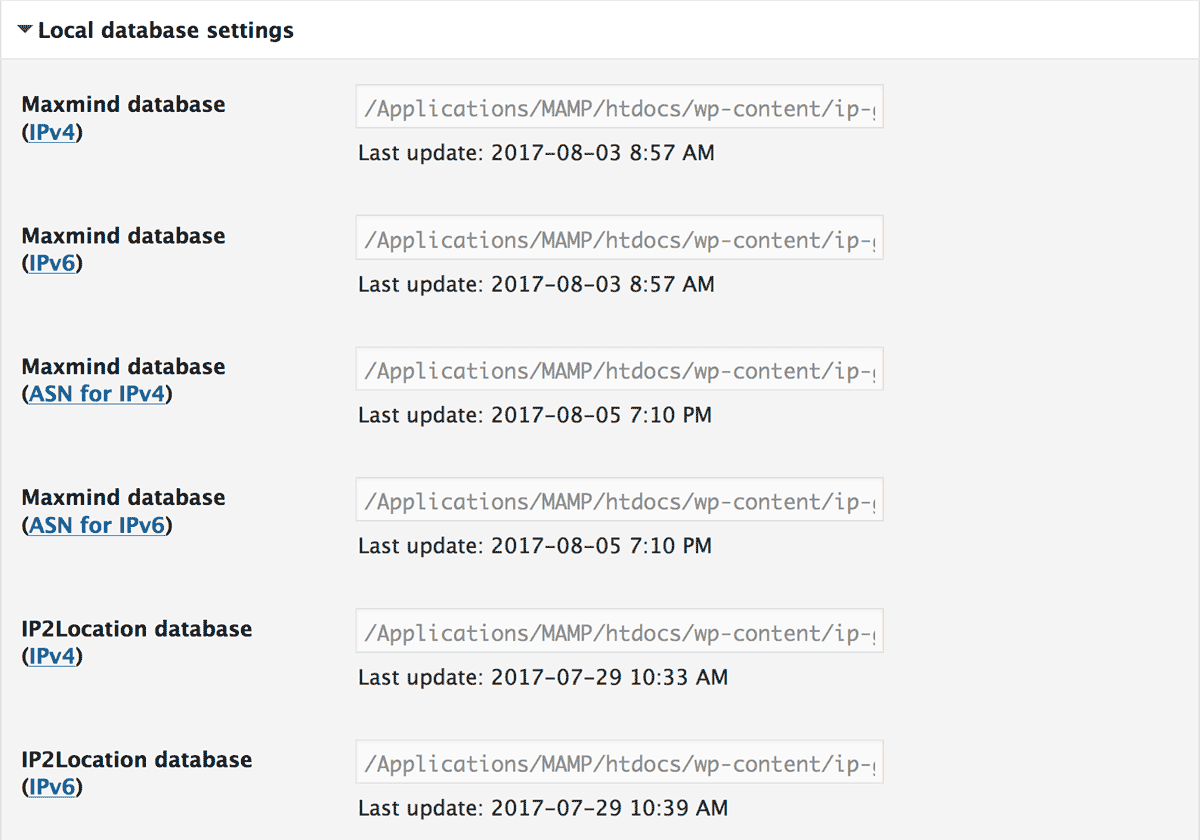1200x840 pixels.
Task: Click Maxmind database label above ASN for IPv4
Action: pyautogui.click(x=124, y=367)
